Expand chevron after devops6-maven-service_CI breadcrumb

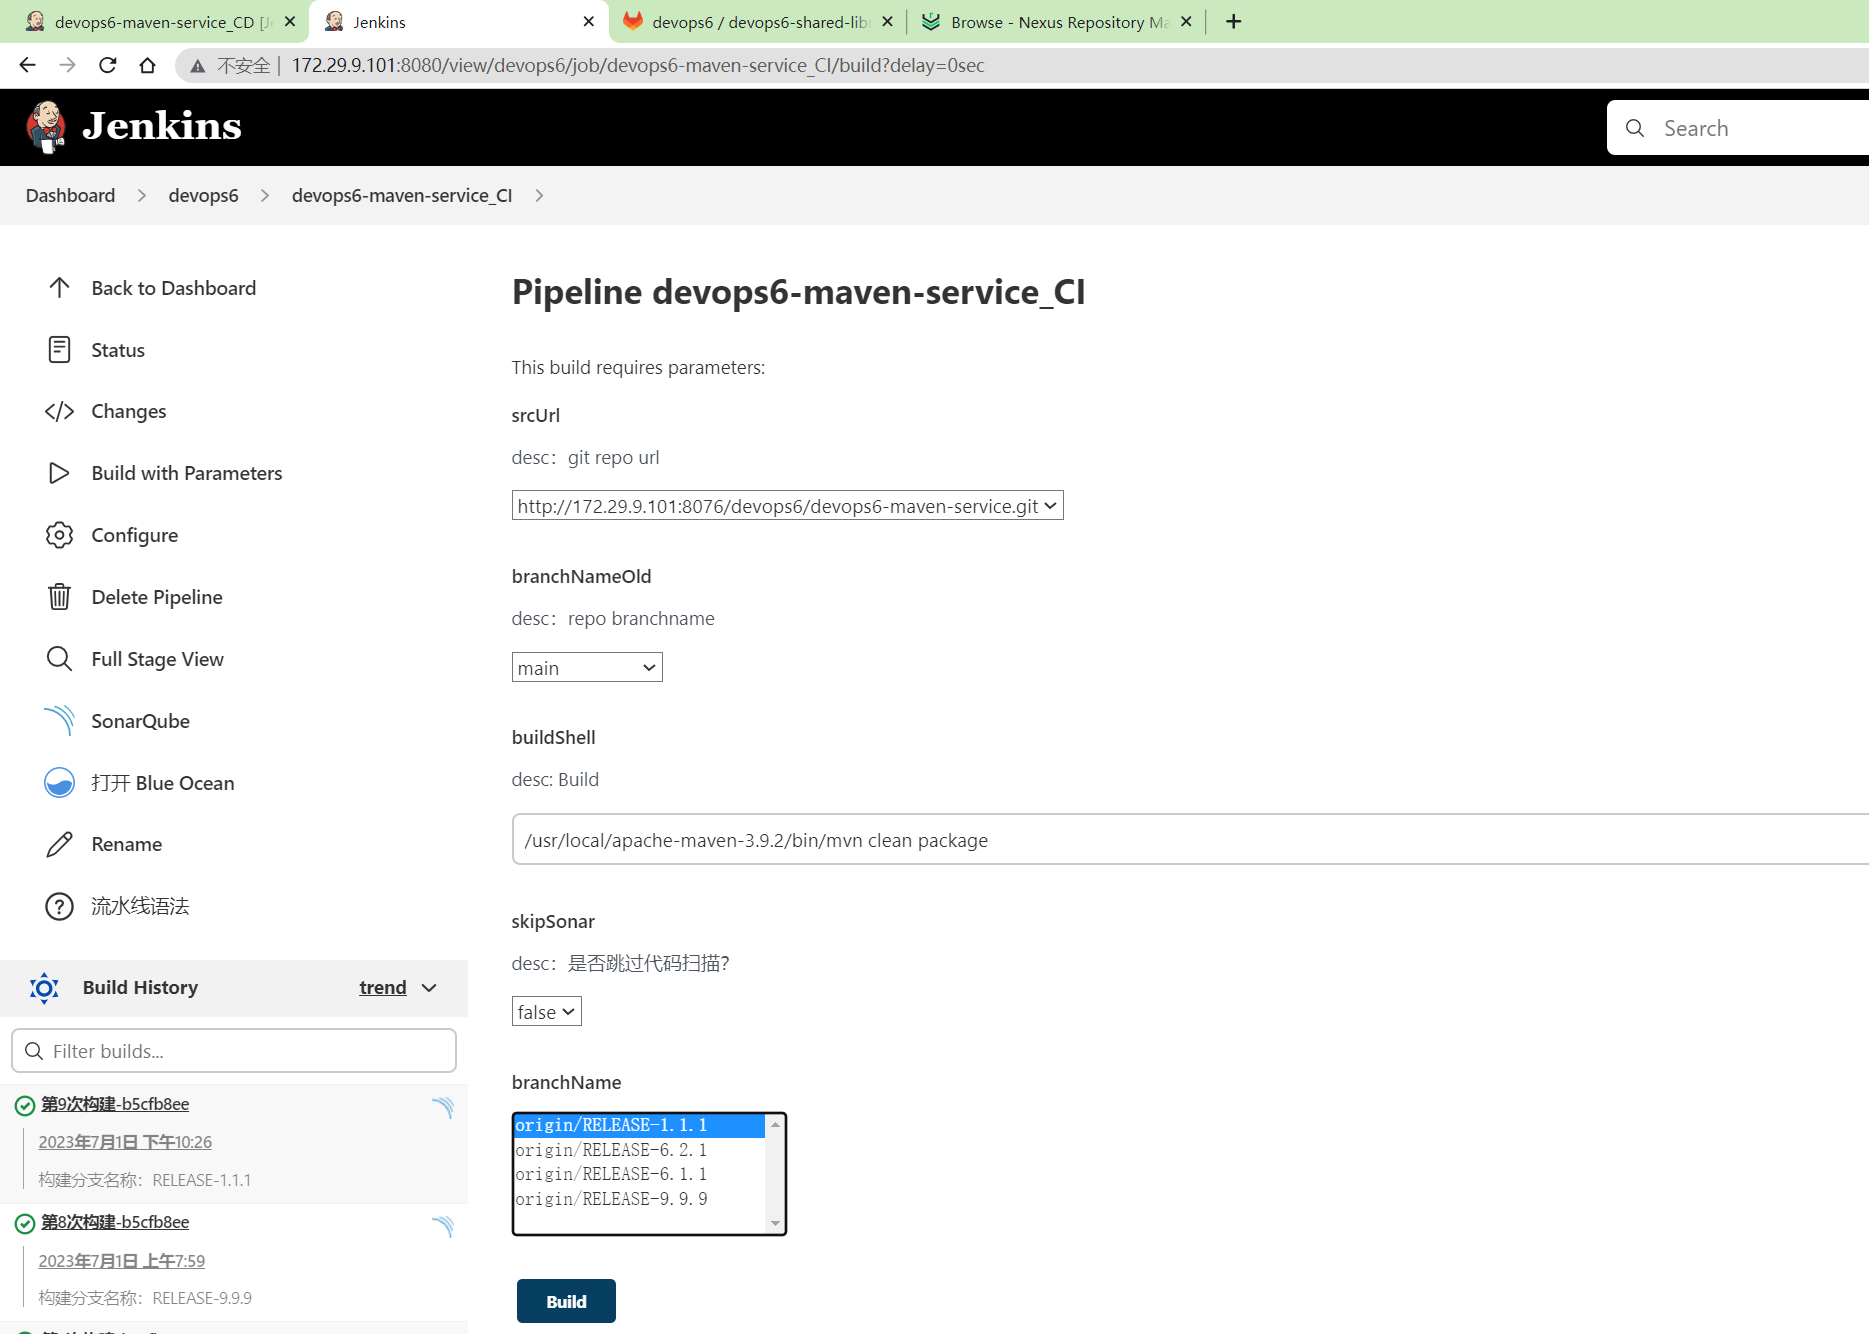coord(539,196)
